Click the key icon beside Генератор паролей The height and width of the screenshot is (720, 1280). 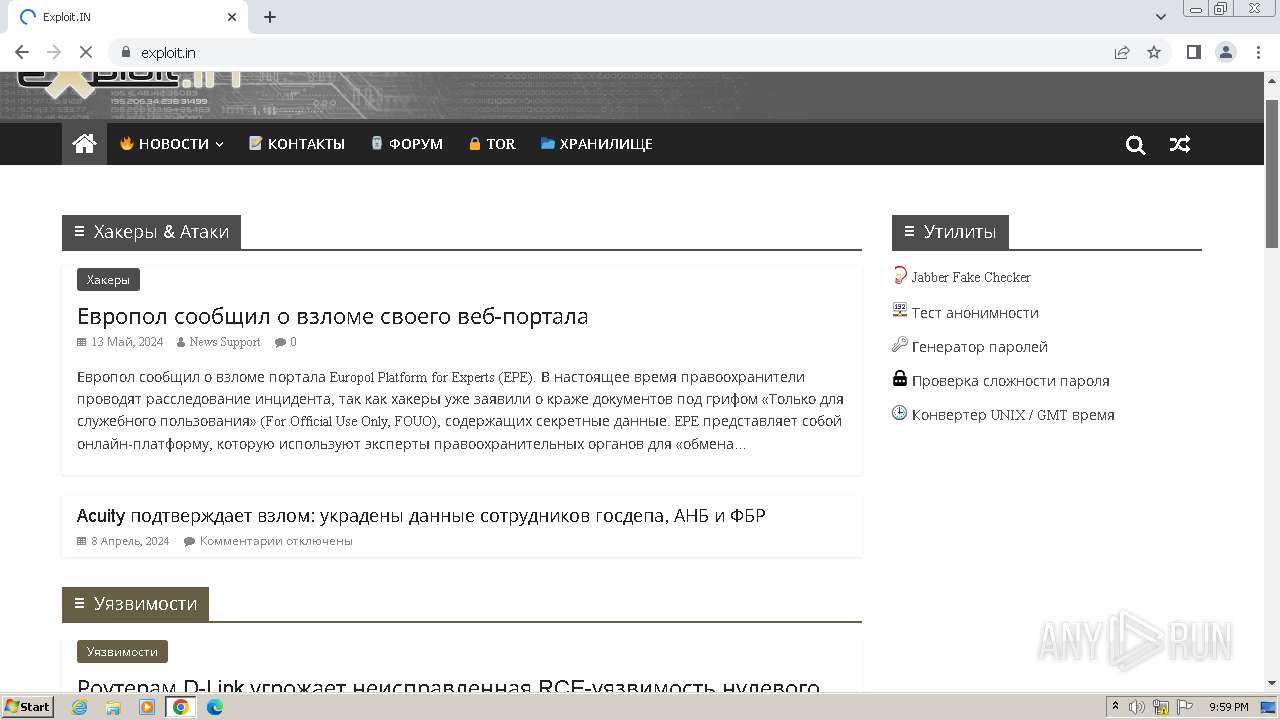[900, 345]
